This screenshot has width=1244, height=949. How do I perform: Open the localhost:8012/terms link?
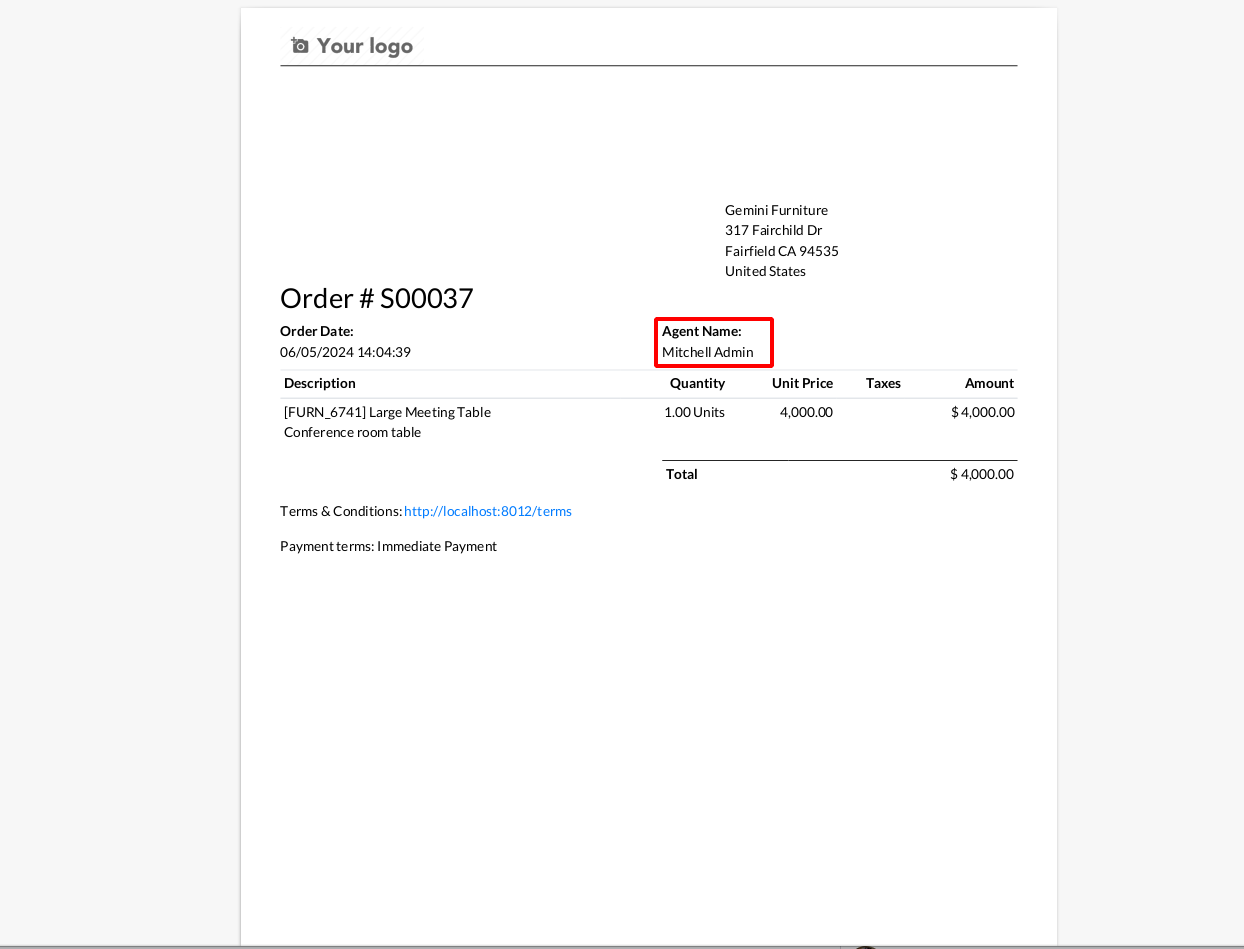(x=487, y=511)
